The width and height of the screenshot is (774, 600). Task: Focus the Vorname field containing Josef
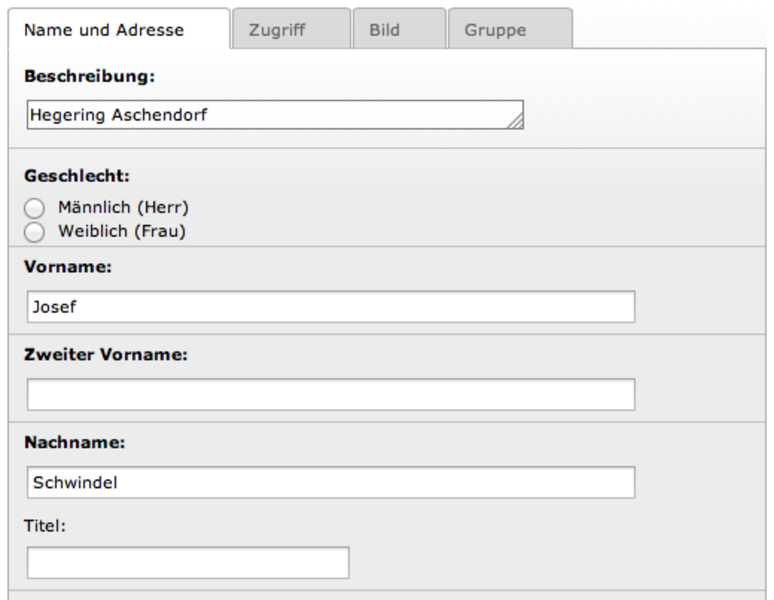pyautogui.click(x=331, y=307)
